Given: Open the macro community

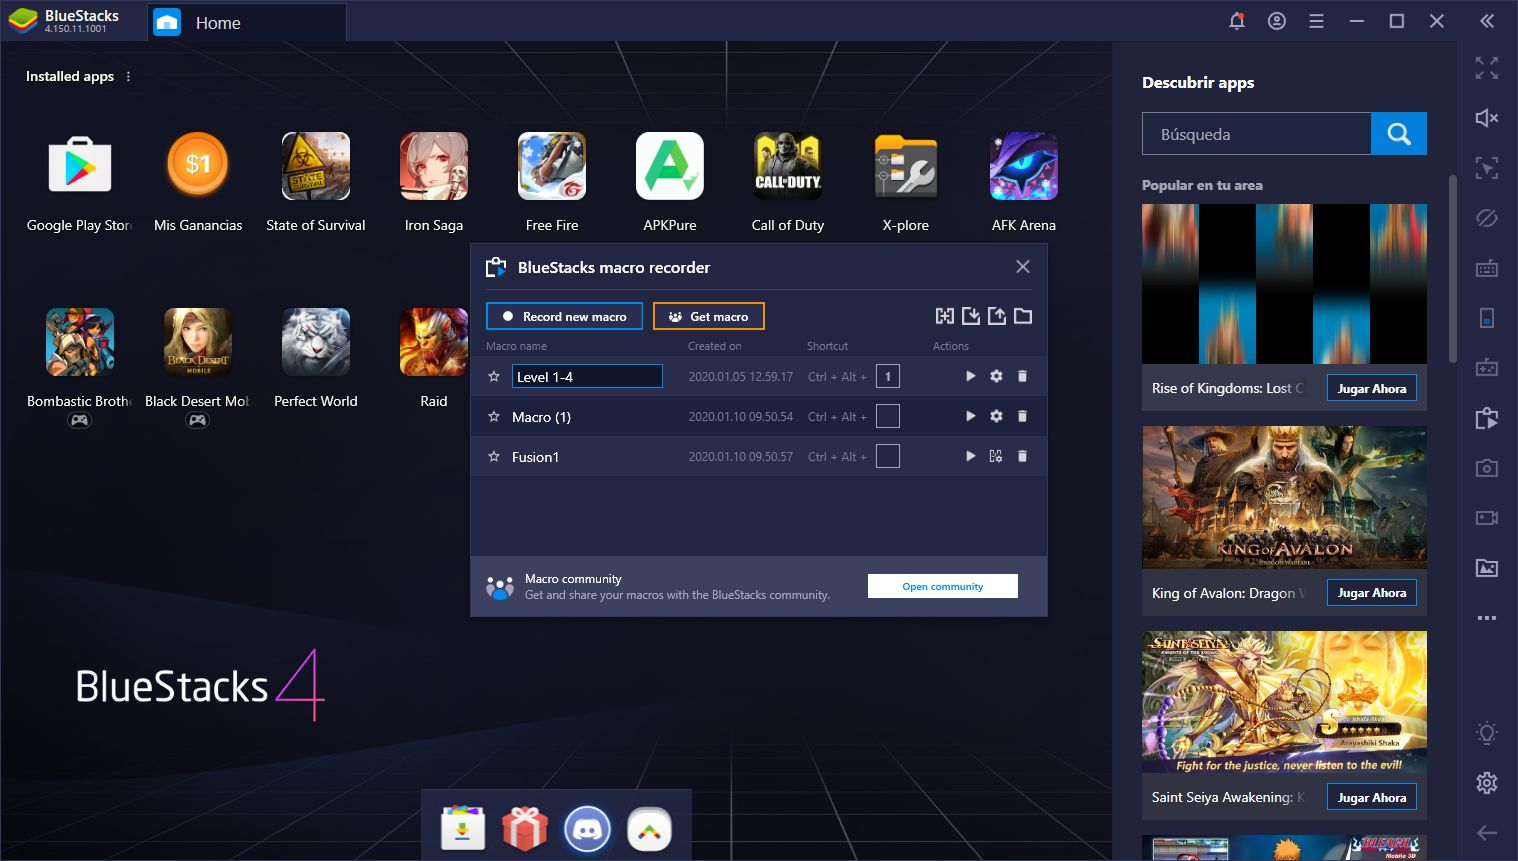Looking at the screenshot, I should pos(942,585).
